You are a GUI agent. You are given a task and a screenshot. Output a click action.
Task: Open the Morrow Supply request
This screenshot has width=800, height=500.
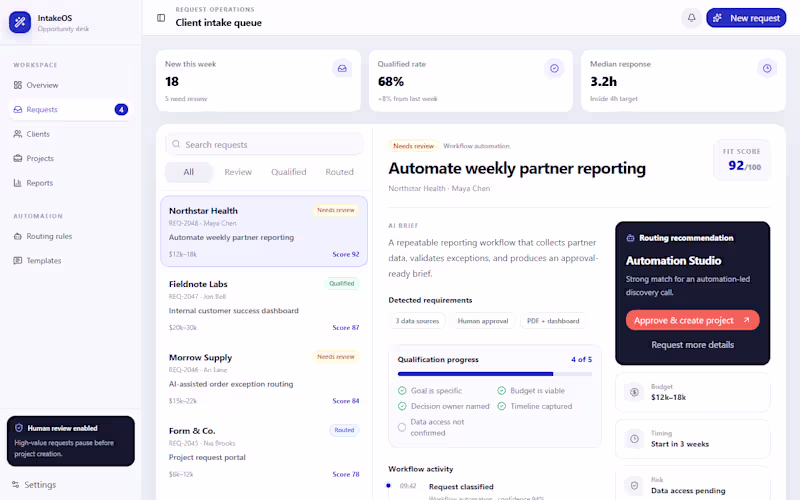264,379
